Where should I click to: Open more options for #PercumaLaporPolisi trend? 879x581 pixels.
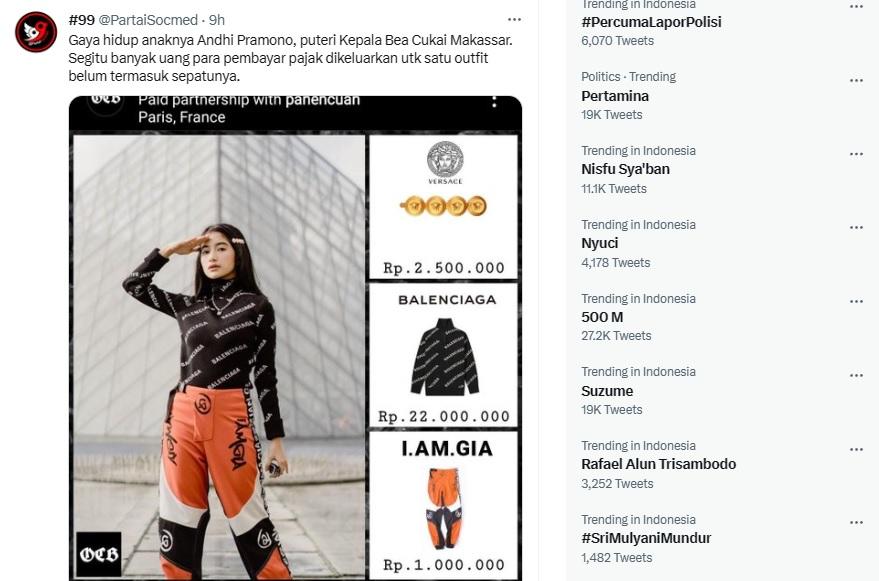click(856, 7)
